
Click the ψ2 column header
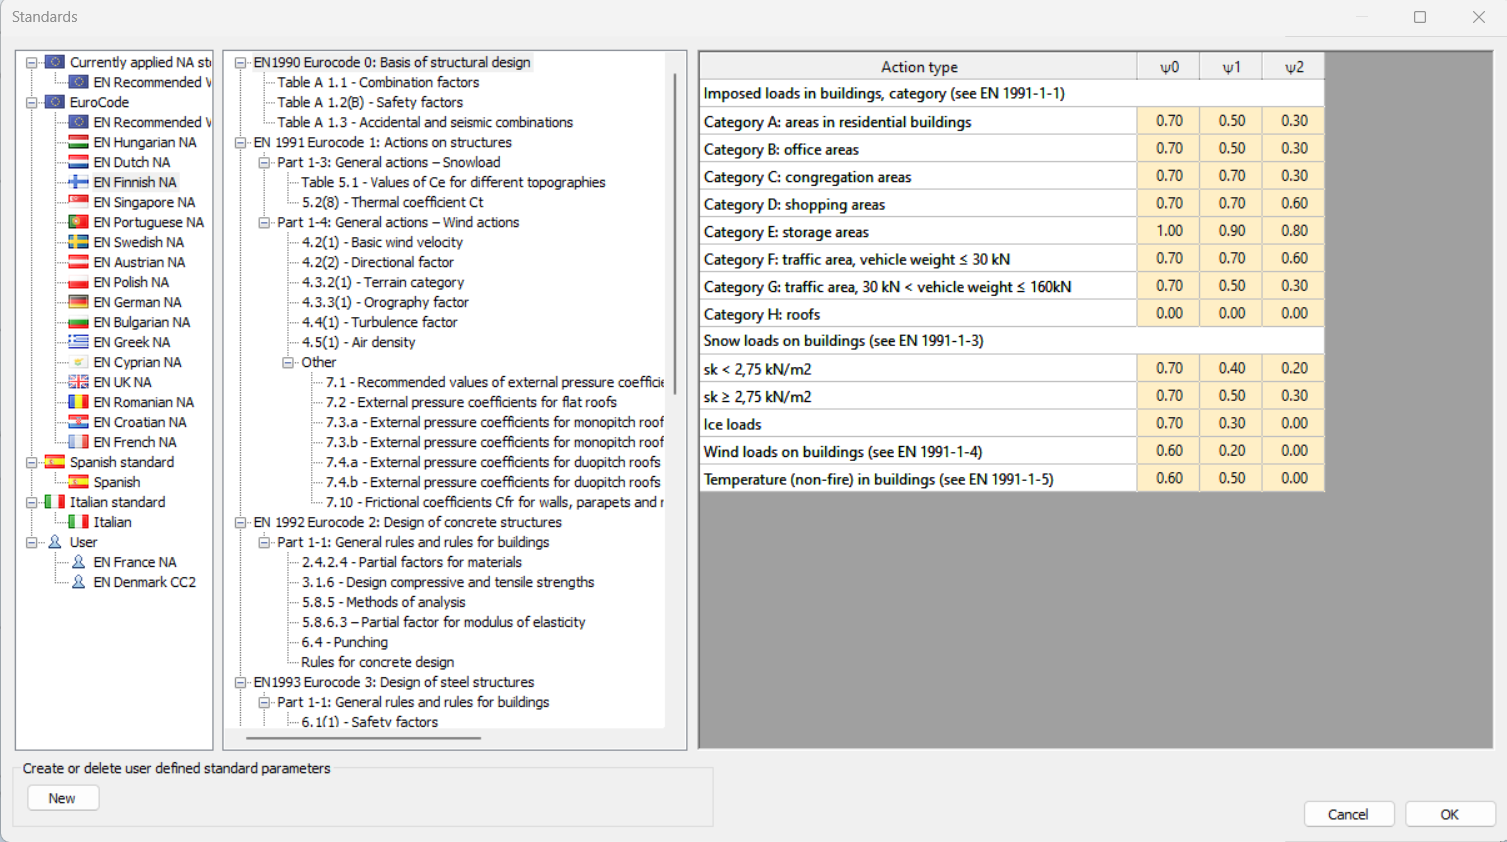(x=1294, y=67)
